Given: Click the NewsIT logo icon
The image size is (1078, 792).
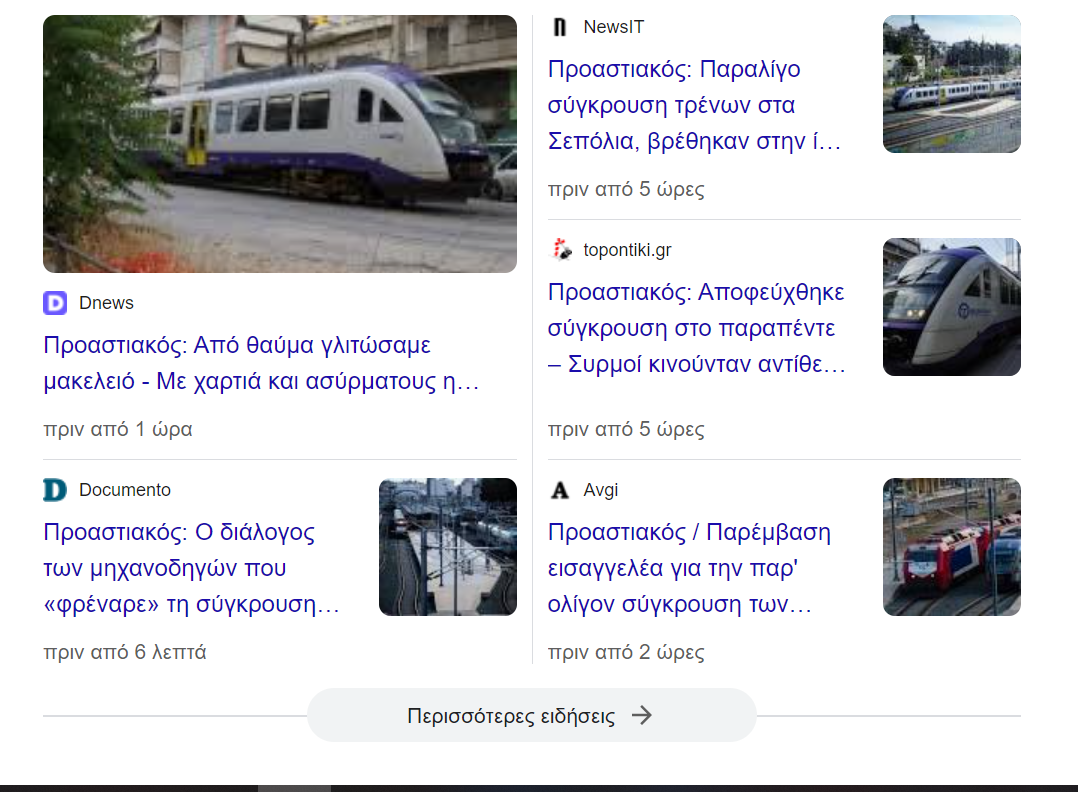Looking at the screenshot, I should [560, 27].
